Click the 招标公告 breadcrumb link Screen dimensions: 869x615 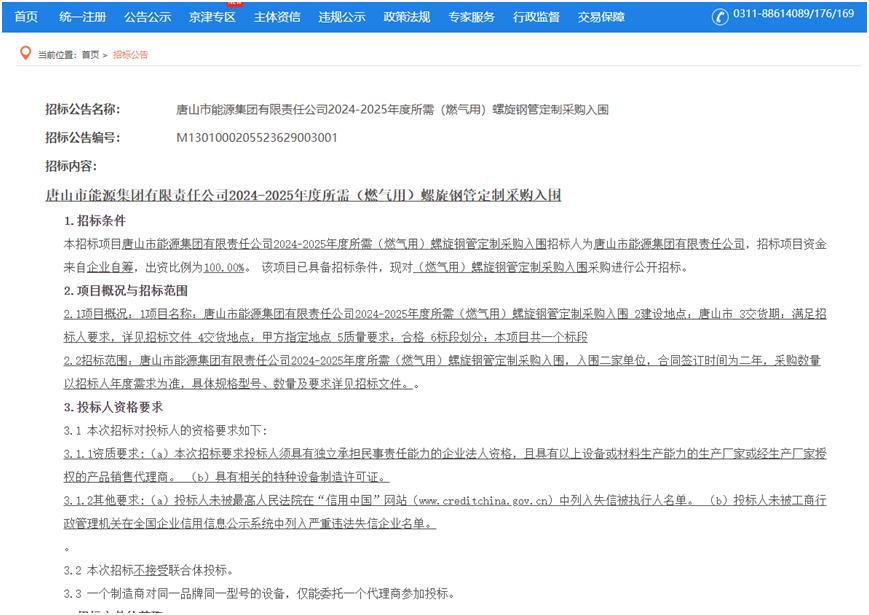pos(130,55)
